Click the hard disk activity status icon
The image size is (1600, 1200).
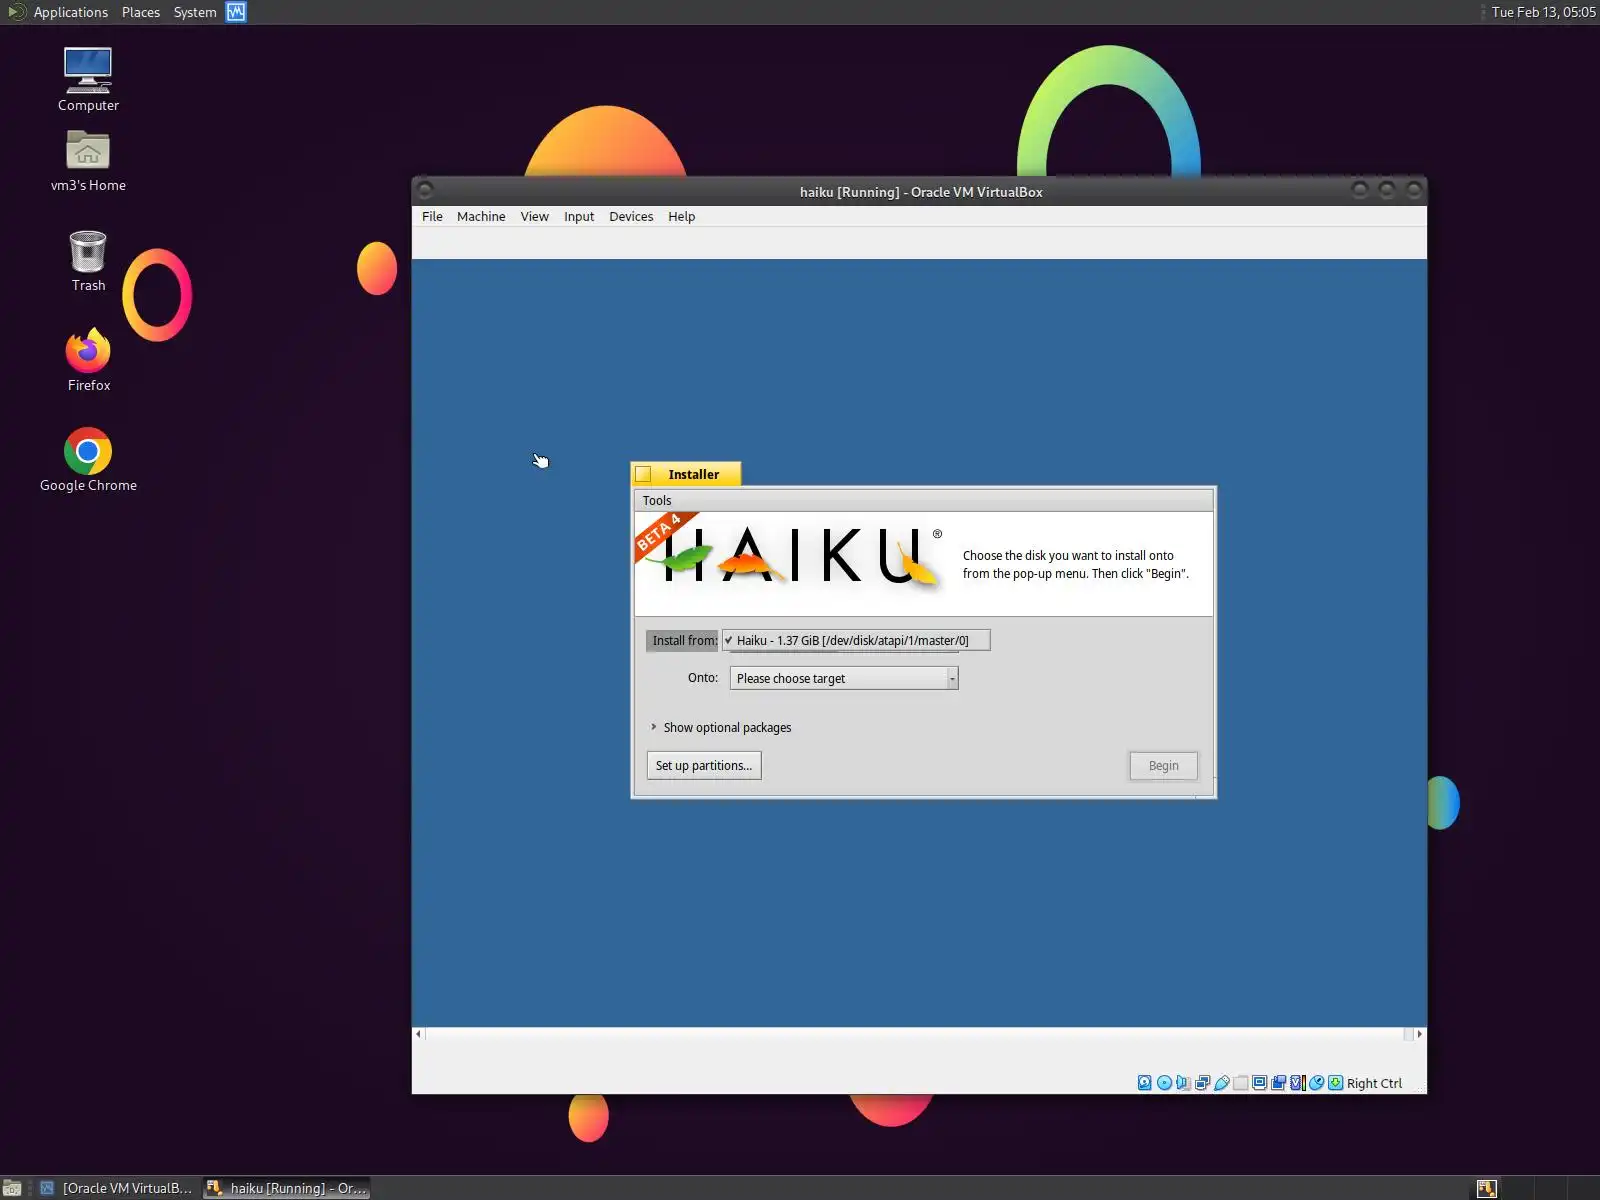tap(1145, 1083)
